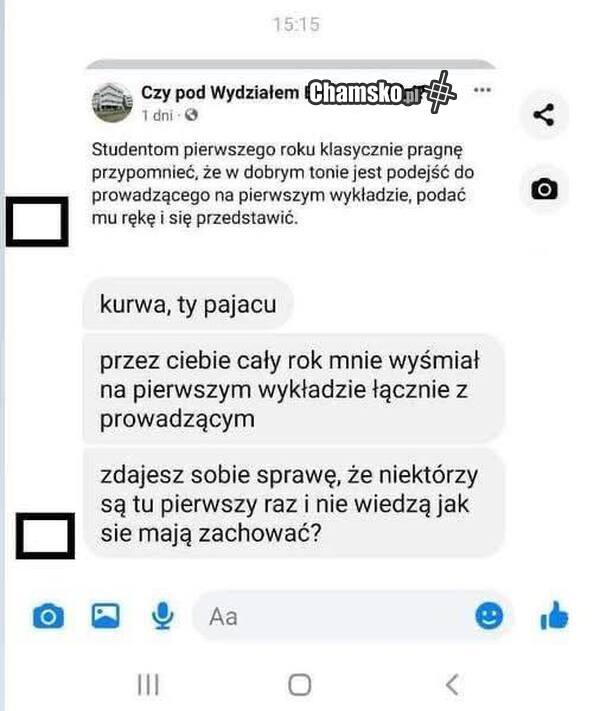Open the shared post text 'Studentom pierwszego roku'
This screenshot has width=600, height=711.
coord(283,184)
